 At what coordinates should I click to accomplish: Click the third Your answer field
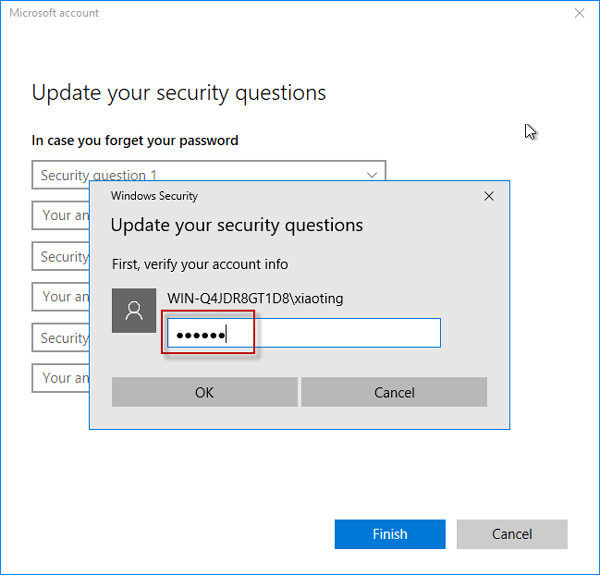[x=60, y=378]
